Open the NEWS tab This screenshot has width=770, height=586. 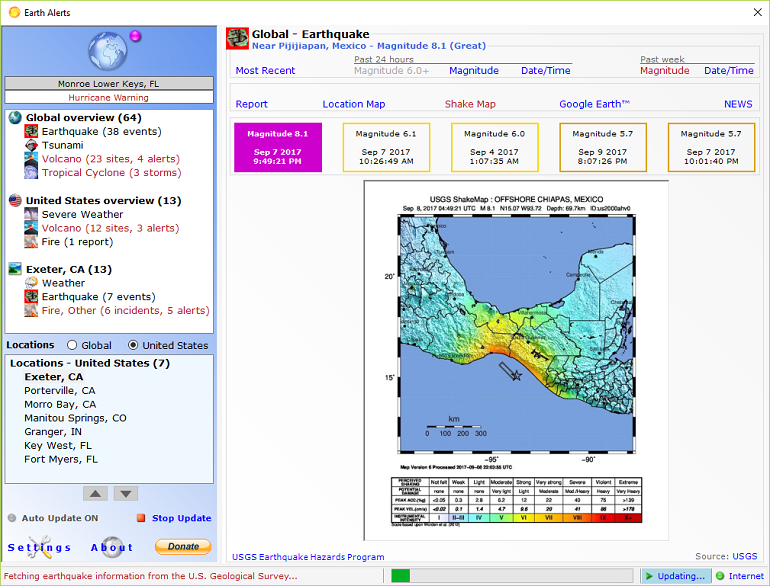[738, 104]
